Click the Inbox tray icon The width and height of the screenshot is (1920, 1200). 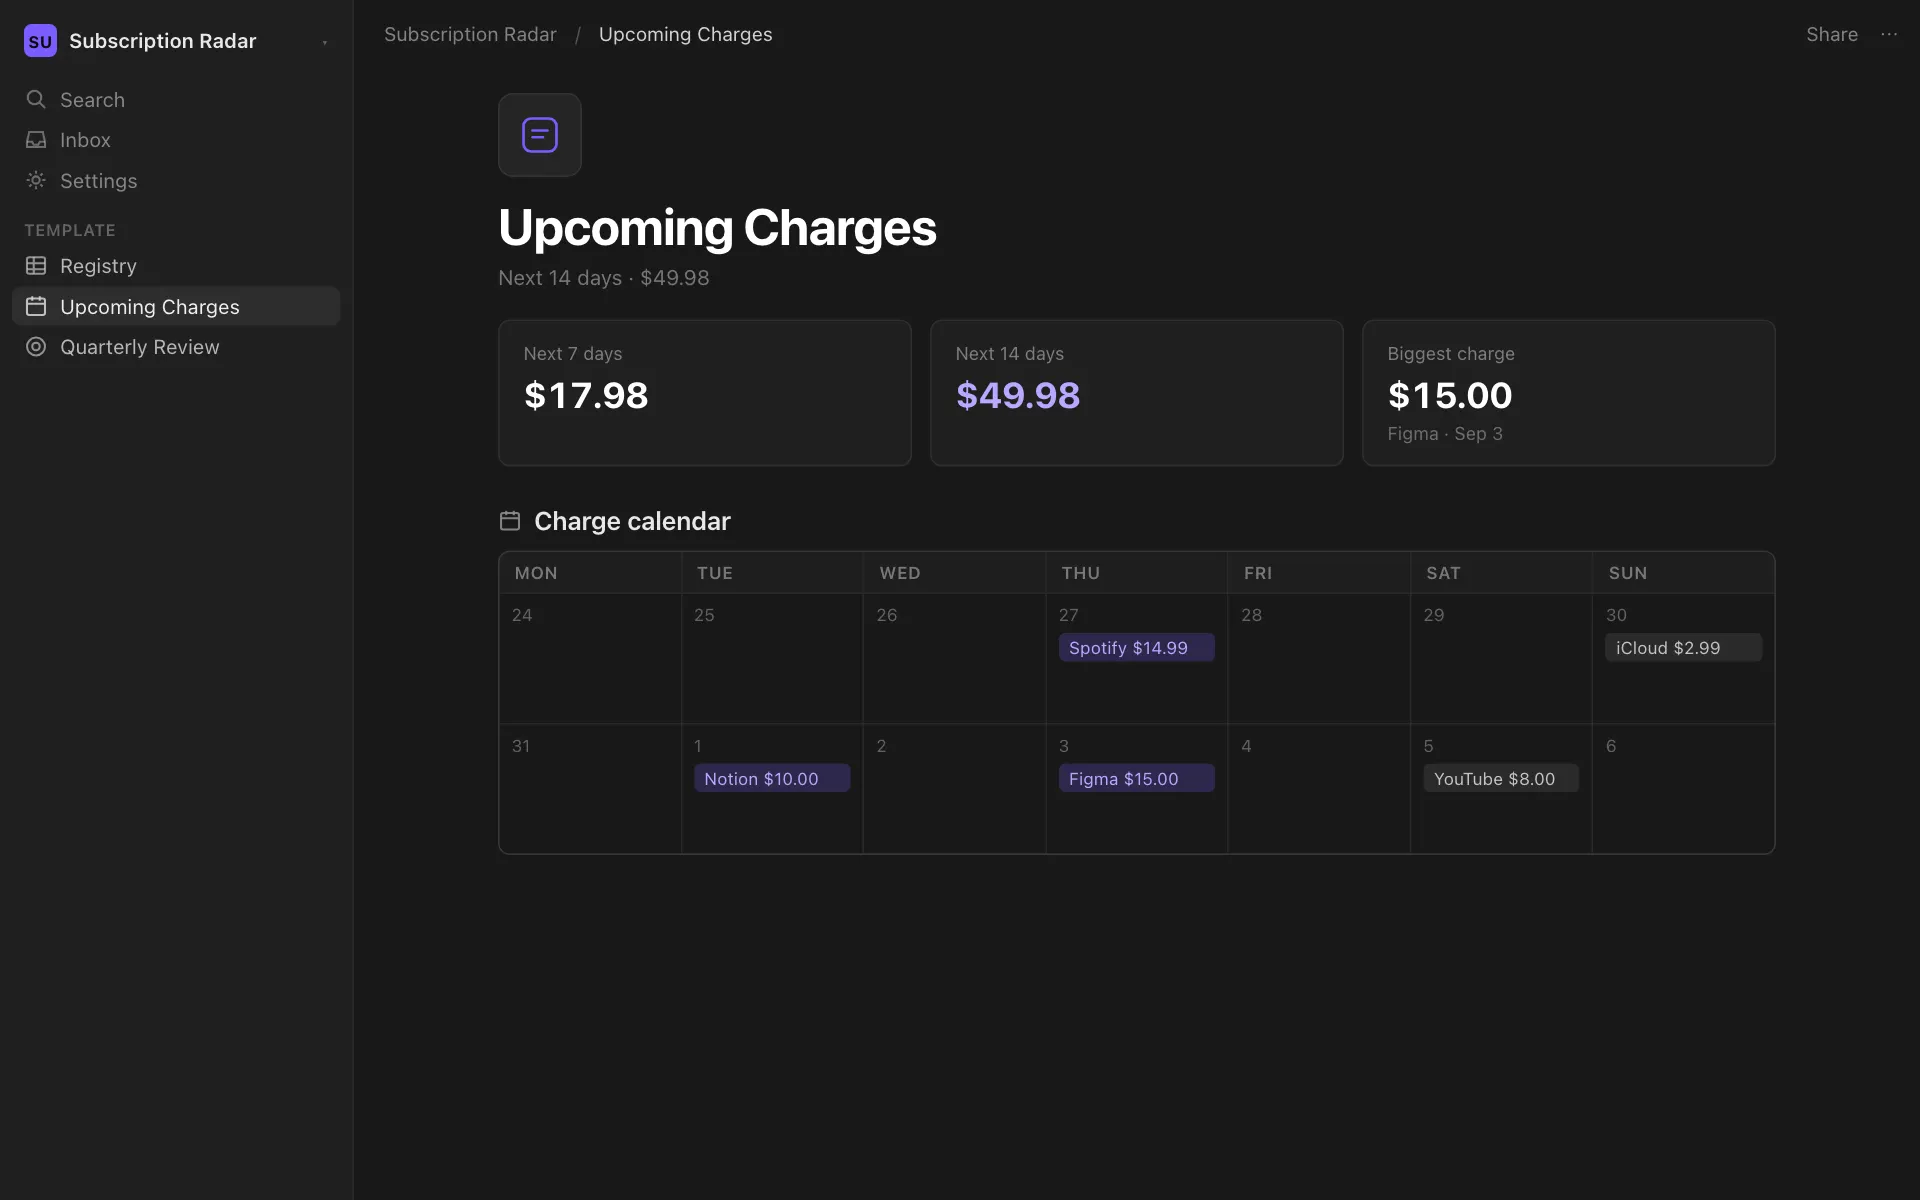pos(36,140)
